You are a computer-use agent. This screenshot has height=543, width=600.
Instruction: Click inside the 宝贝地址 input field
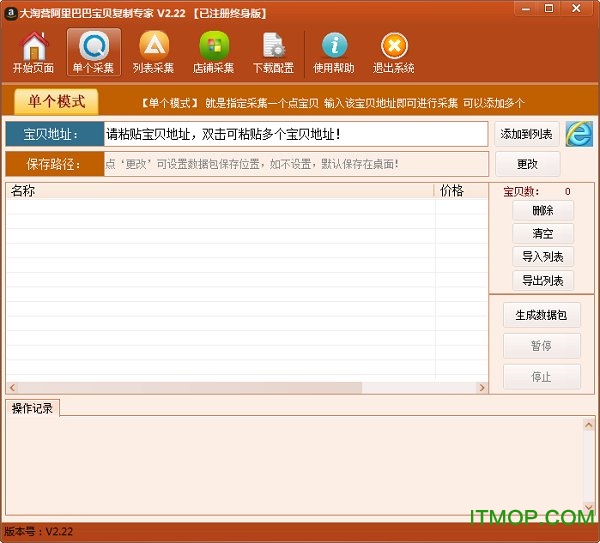(297, 134)
